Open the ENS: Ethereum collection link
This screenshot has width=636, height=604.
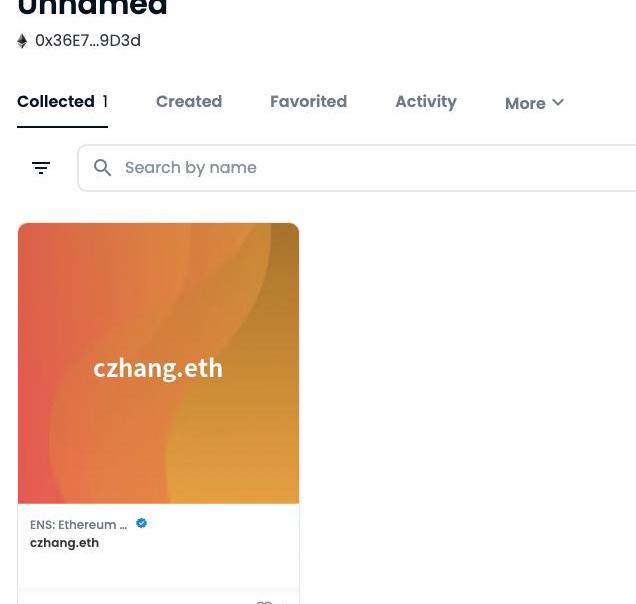coord(79,524)
